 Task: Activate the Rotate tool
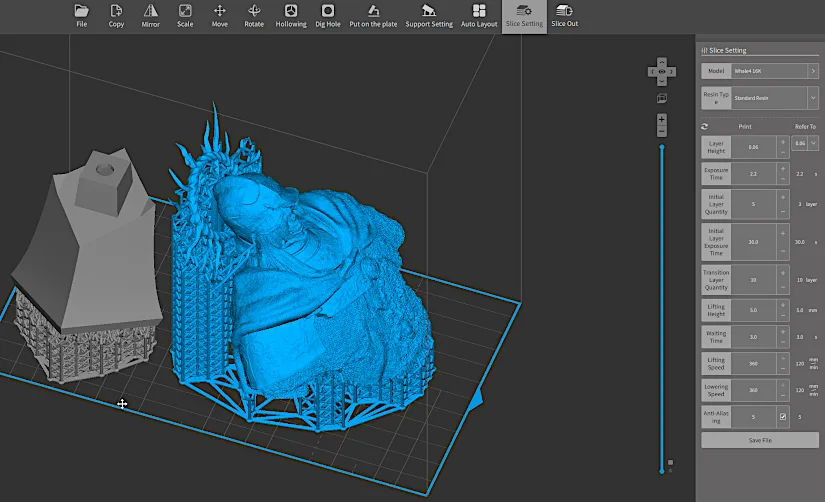pos(254,16)
